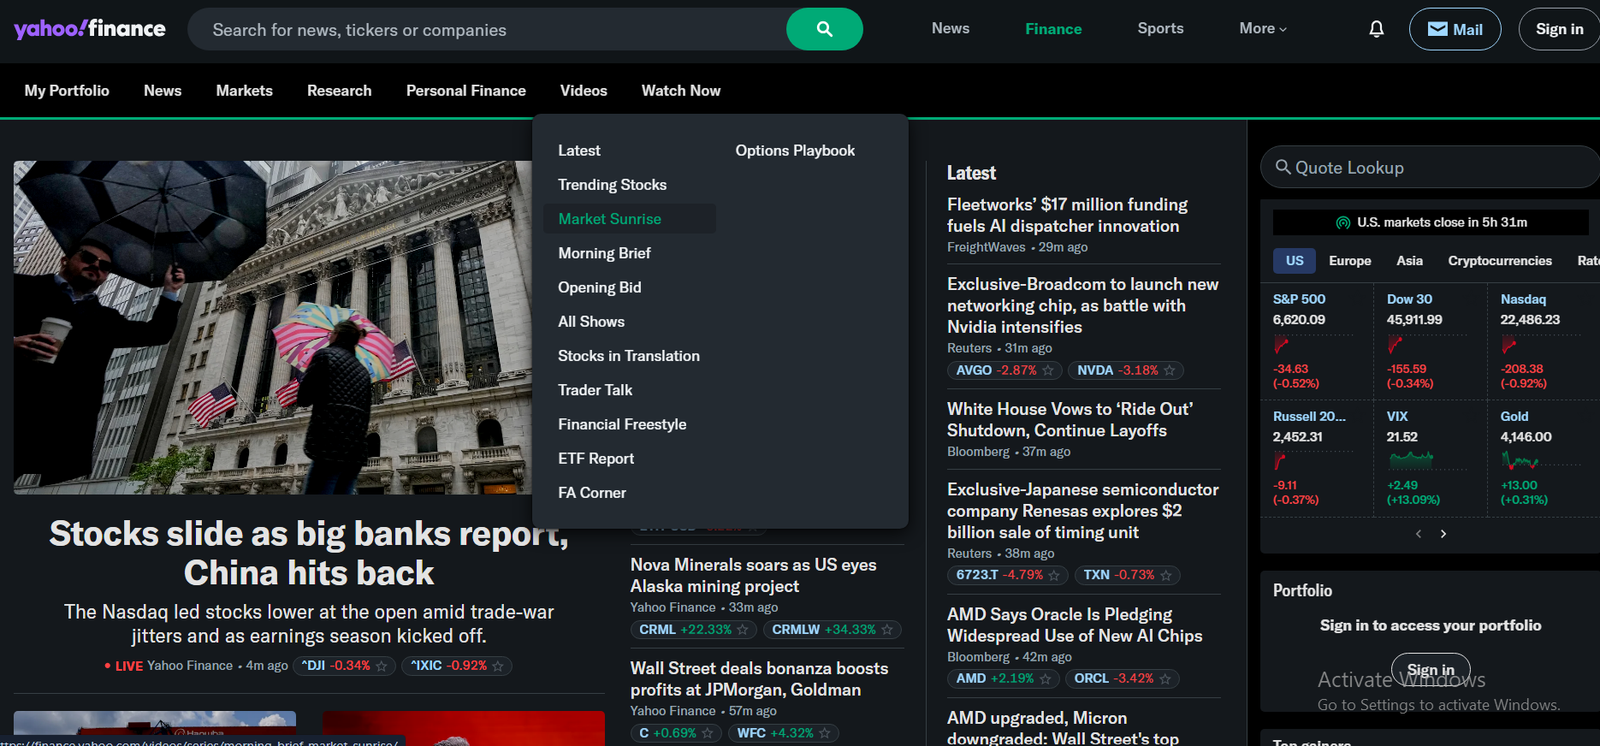Add ORCL to watchlist via star
The image size is (1600, 746).
[x=1165, y=678]
